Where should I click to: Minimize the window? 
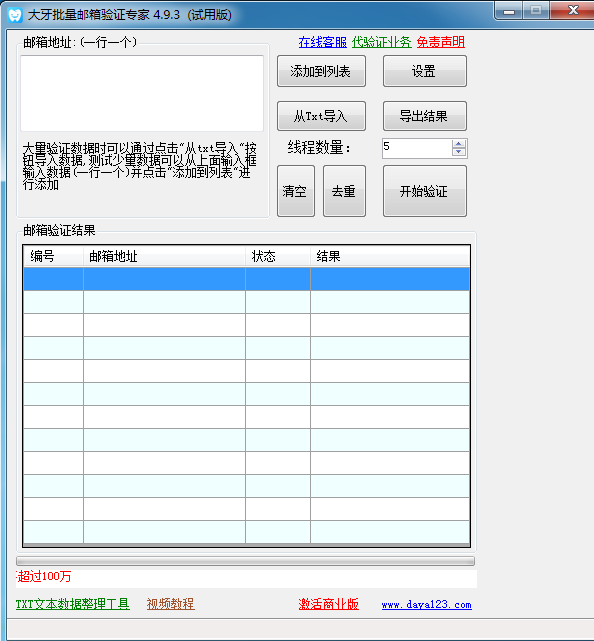pyautogui.click(x=509, y=11)
